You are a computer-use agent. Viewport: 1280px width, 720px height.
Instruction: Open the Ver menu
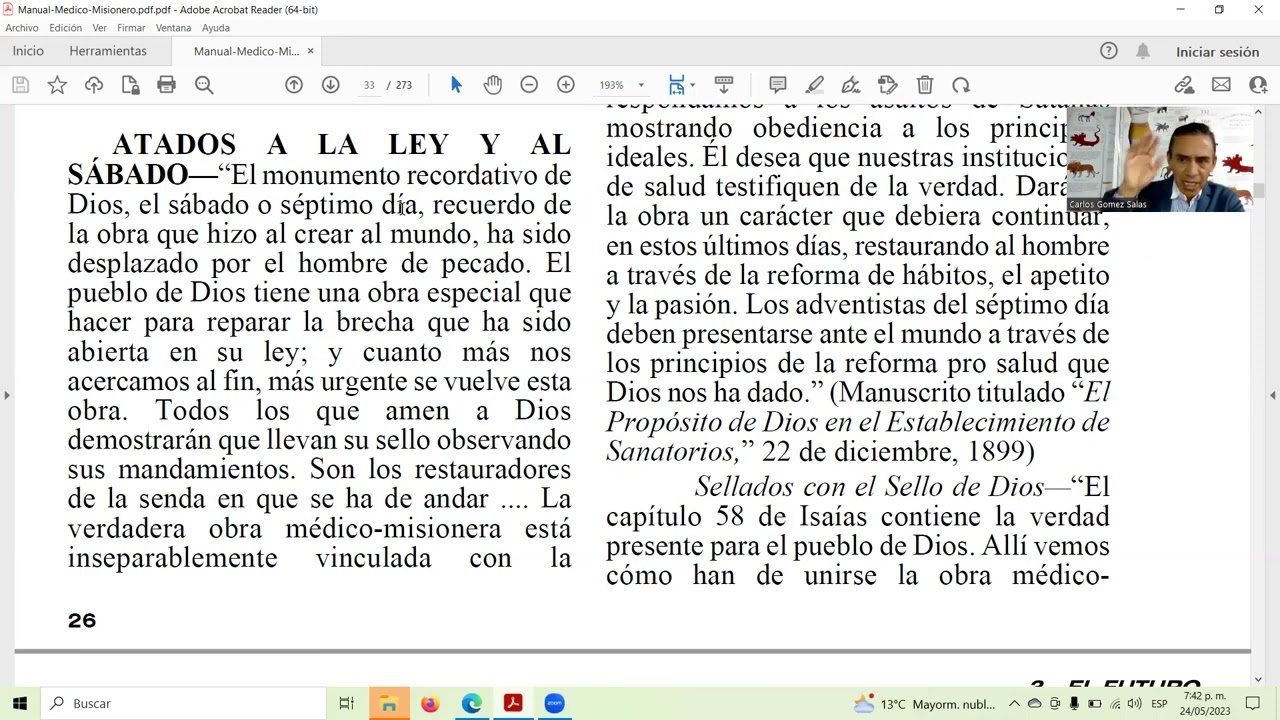[x=99, y=28]
